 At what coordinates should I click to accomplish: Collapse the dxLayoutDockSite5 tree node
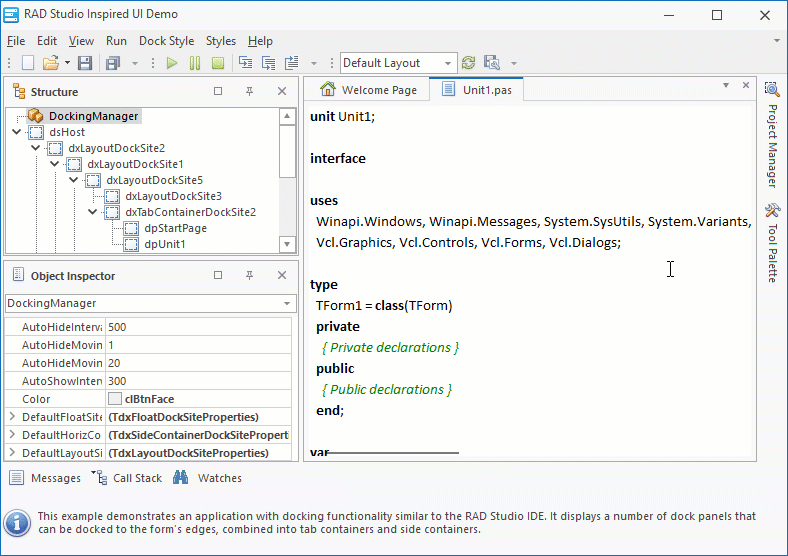click(74, 180)
